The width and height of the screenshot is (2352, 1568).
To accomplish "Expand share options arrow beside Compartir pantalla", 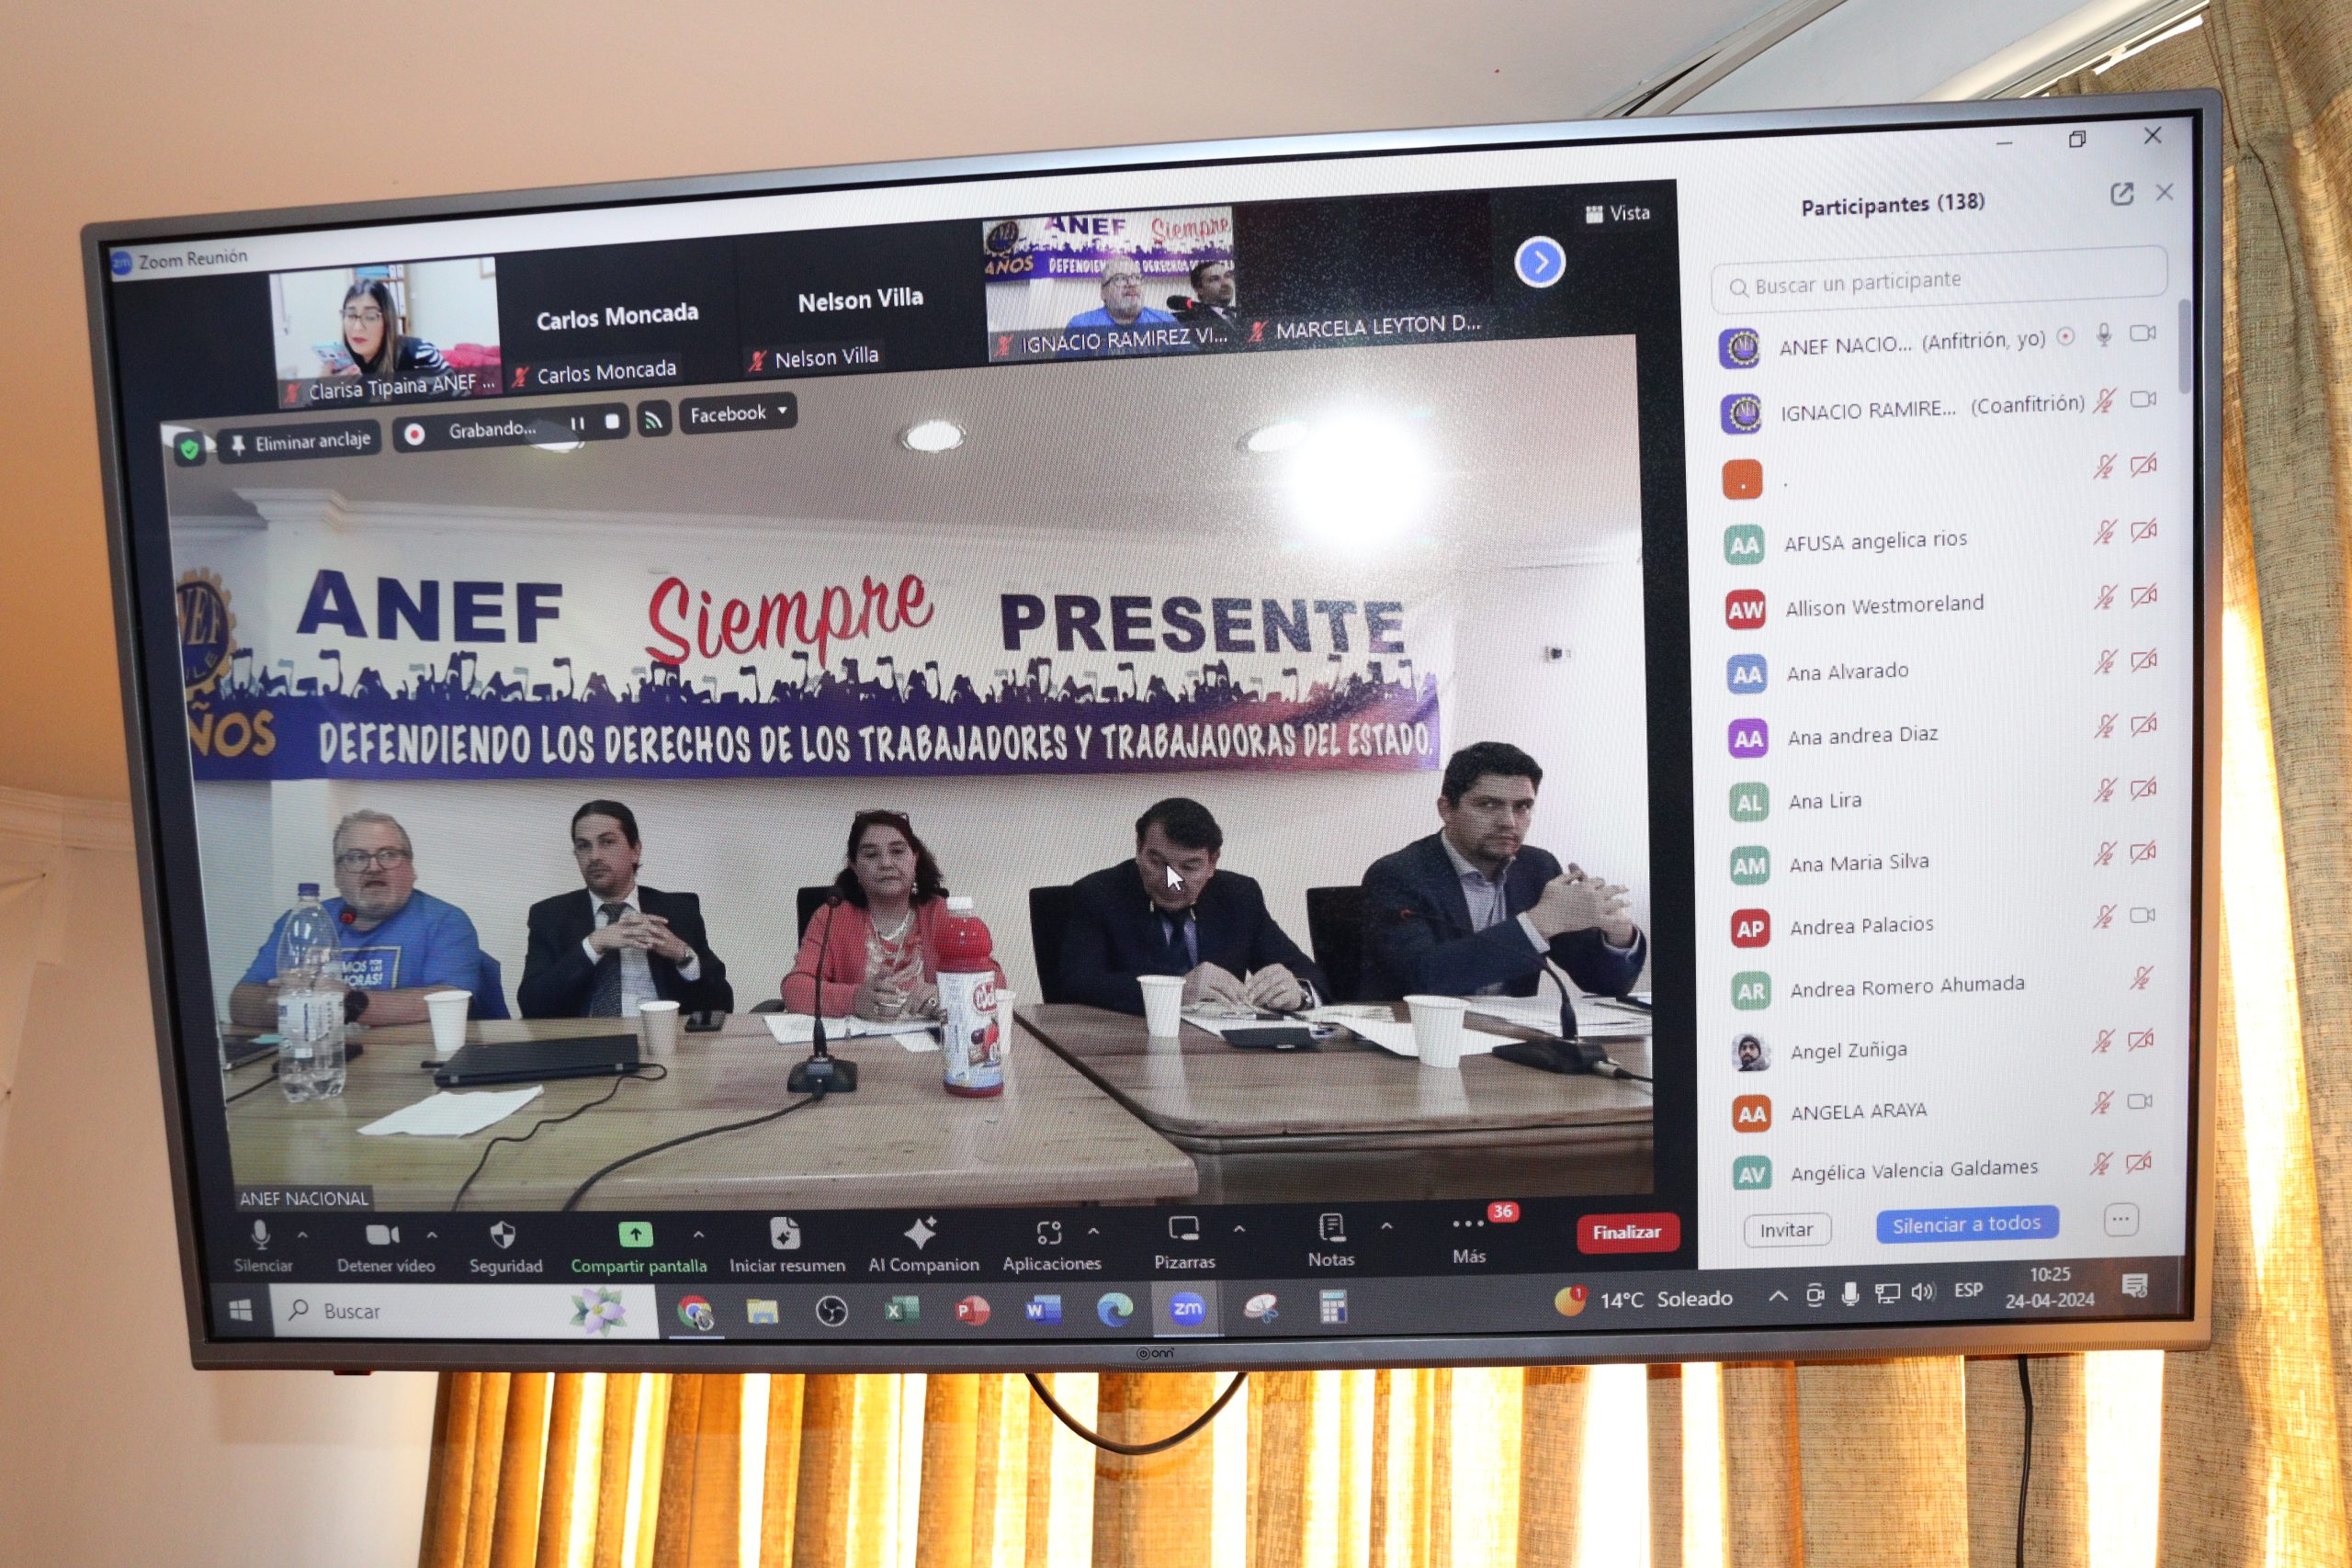I will [698, 1235].
